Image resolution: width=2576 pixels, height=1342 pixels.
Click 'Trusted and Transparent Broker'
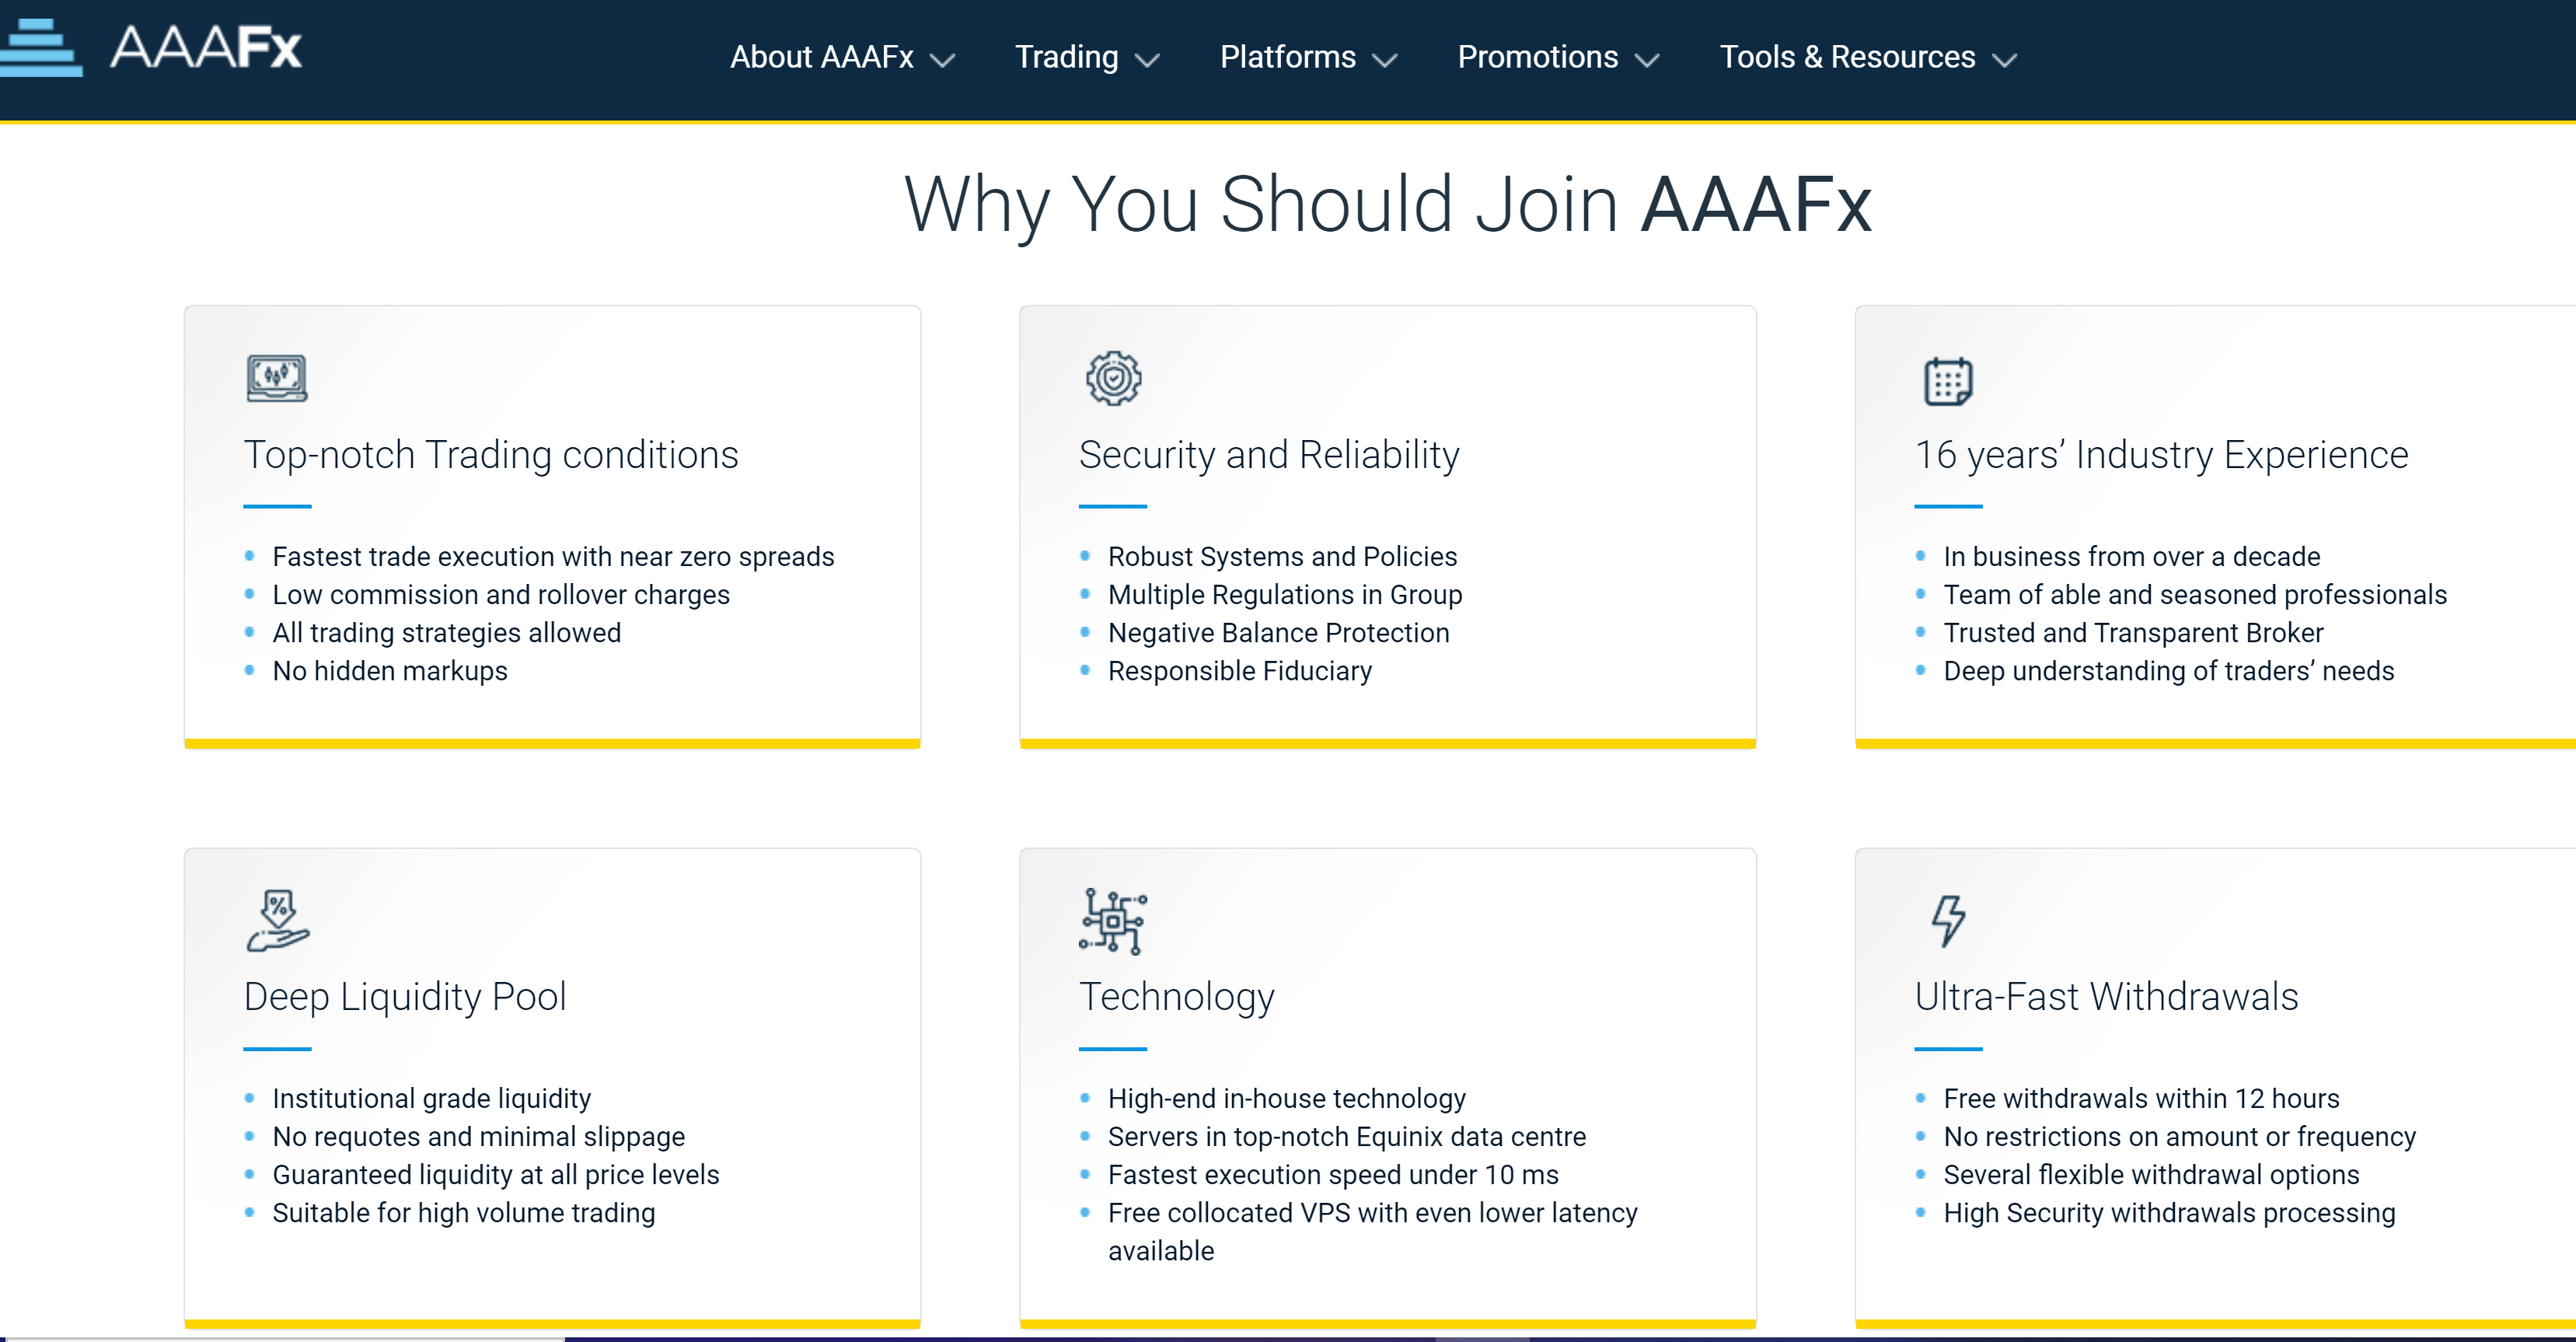pos(2133,633)
